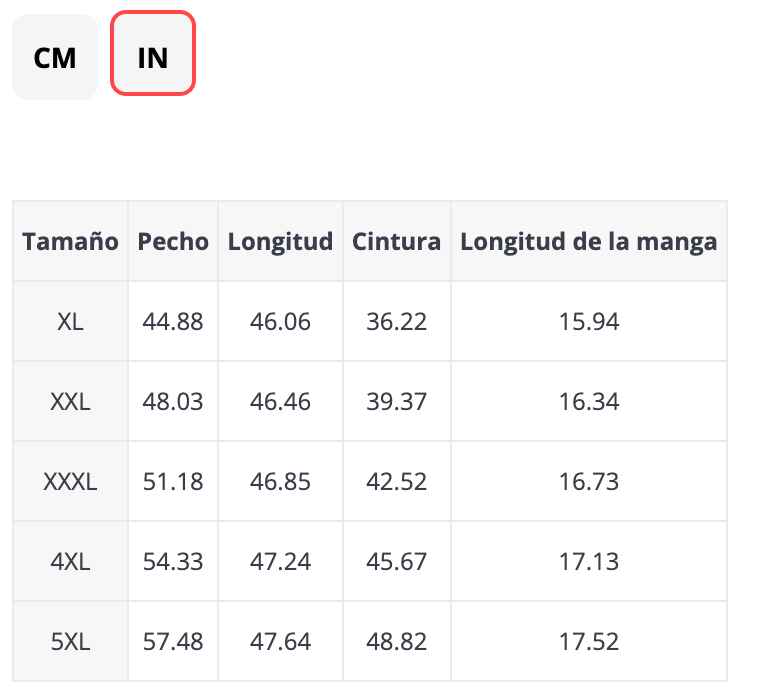This screenshot has height=700, width=768.
Task: Click the Longitud column header
Action: click(x=280, y=241)
